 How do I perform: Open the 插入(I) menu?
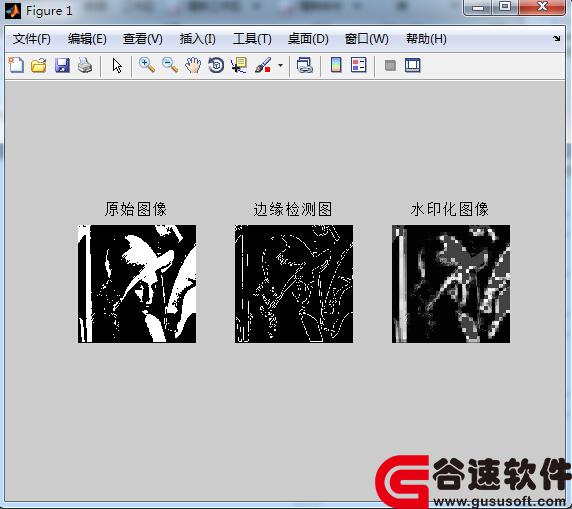(x=198, y=39)
